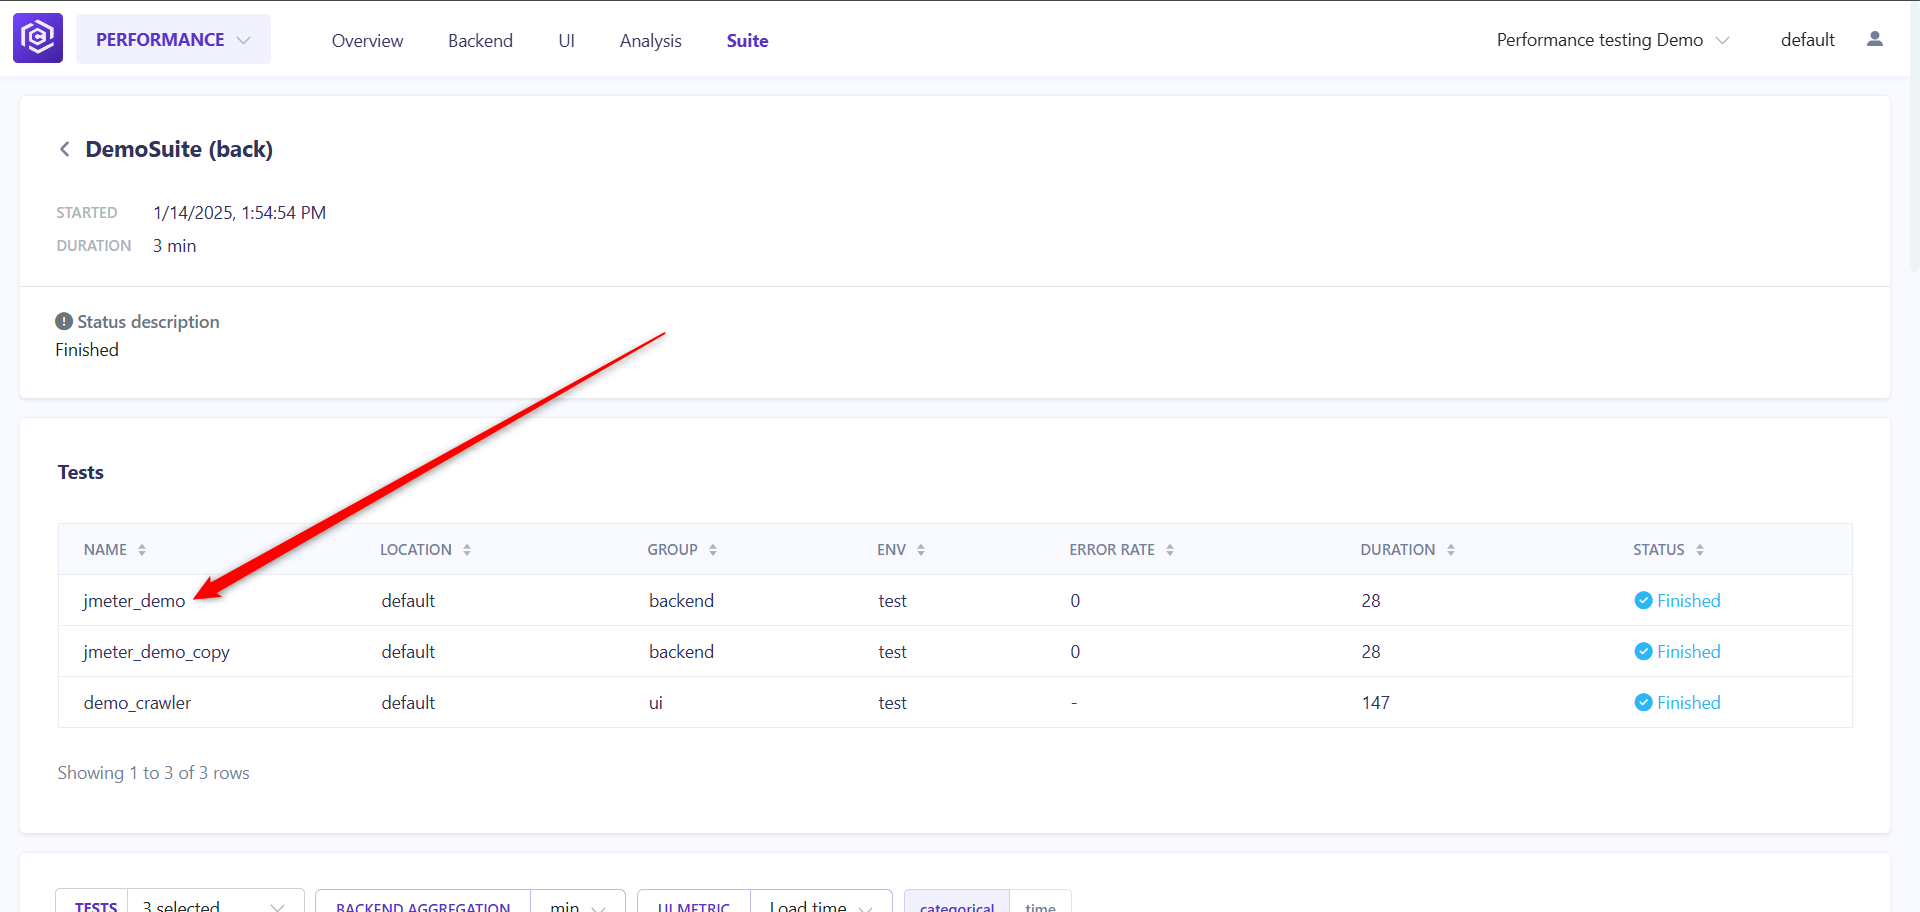Viewport: 1920px width, 912px height.
Task: Open the Backend tab
Action: pyautogui.click(x=480, y=41)
